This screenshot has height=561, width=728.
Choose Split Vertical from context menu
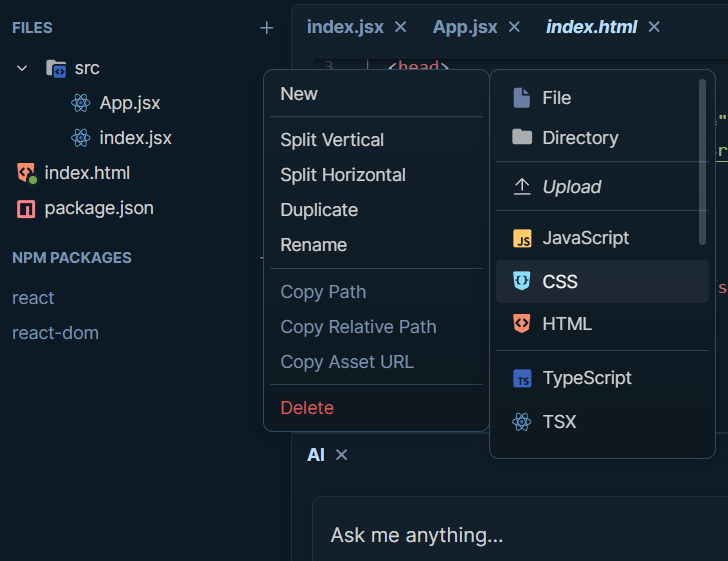376,140
